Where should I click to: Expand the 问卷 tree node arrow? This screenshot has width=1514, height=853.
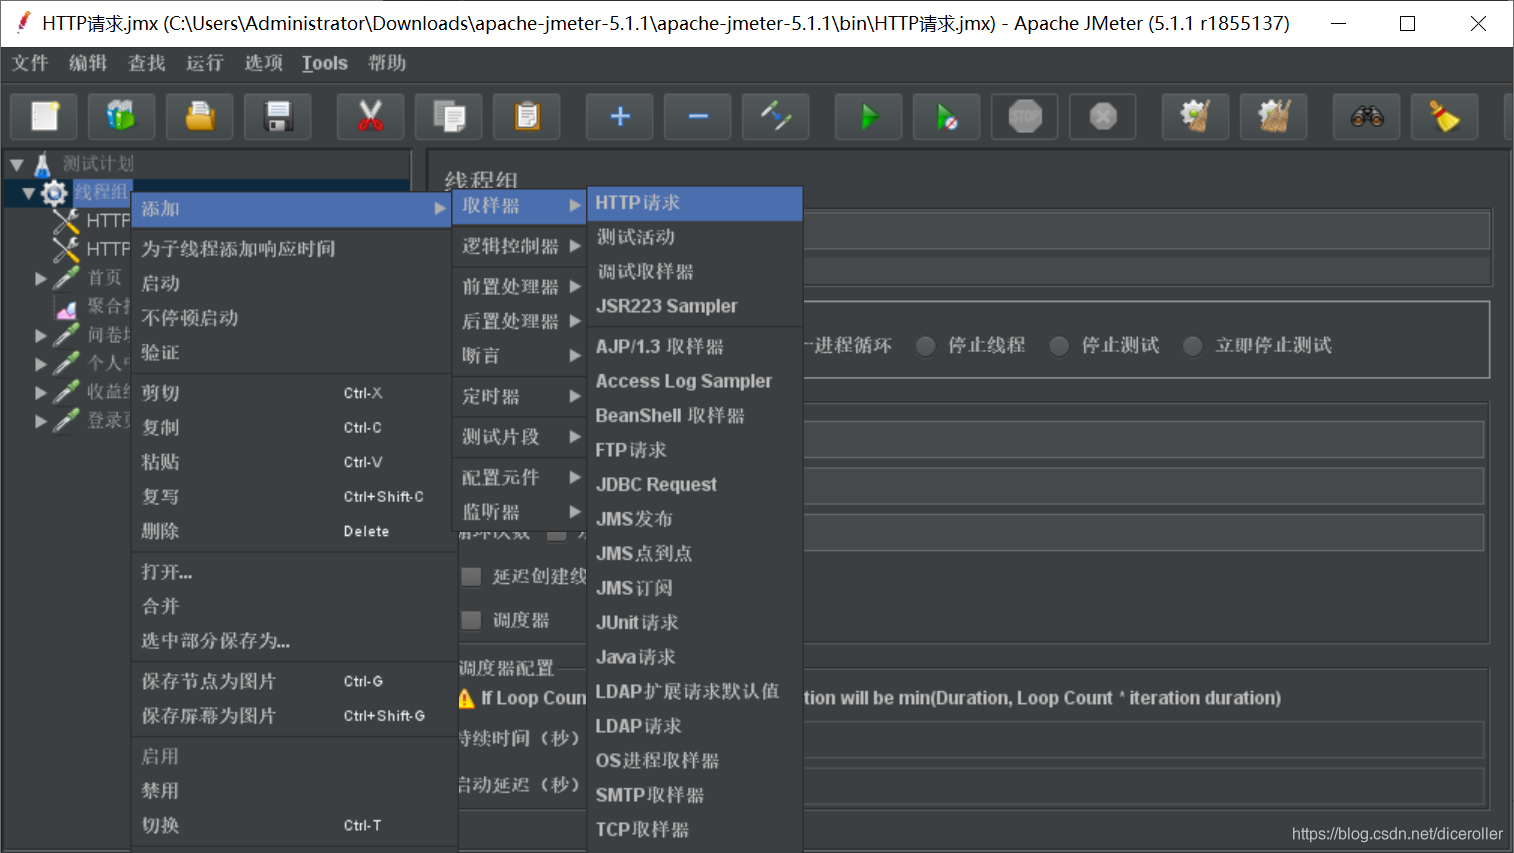tap(41, 336)
